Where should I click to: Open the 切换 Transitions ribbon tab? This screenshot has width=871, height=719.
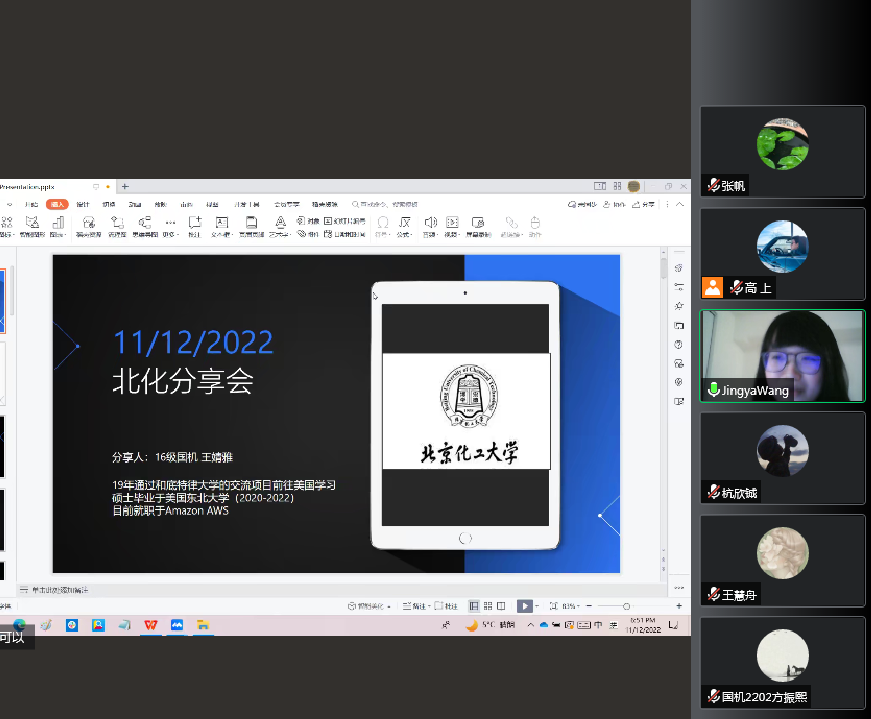(x=109, y=204)
